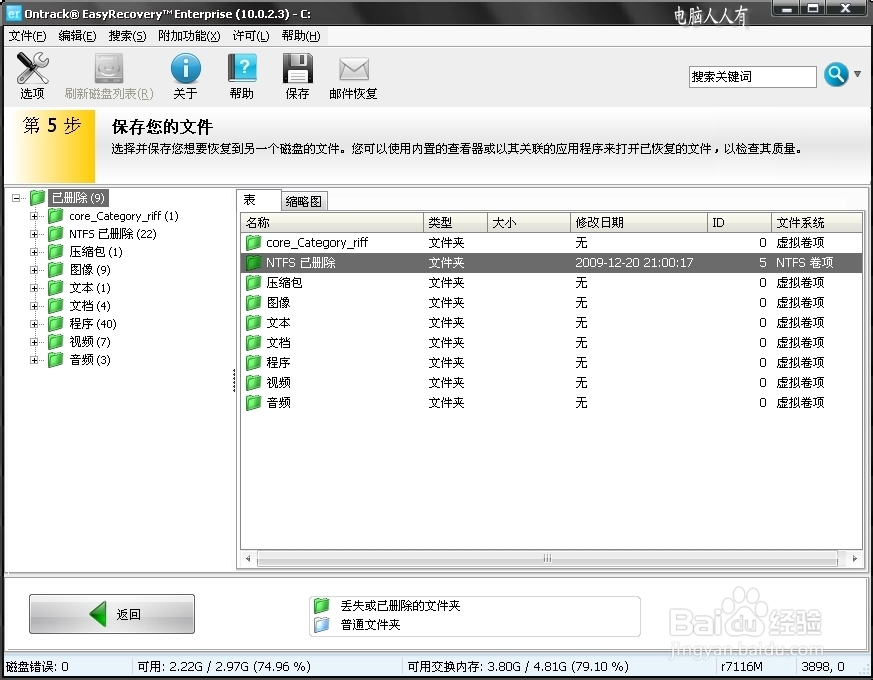The image size is (873, 680).
Task: Click the scrollbar left arrow
Action: [x=248, y=558]
